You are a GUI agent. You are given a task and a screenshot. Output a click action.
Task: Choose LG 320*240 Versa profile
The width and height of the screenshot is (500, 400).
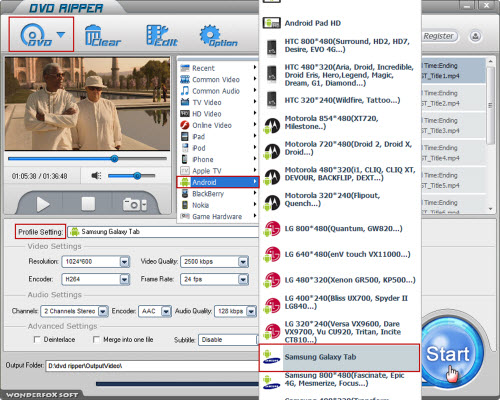point(339,332)
